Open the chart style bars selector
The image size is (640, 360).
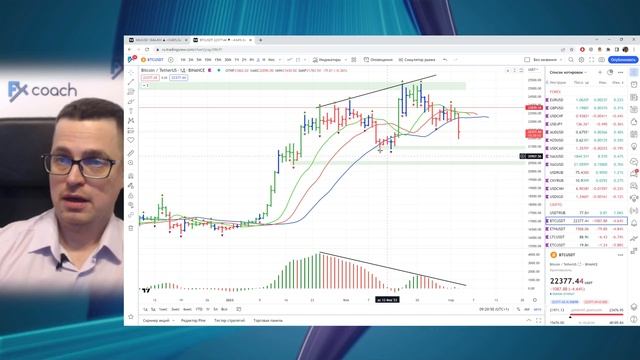coord(290,60)
